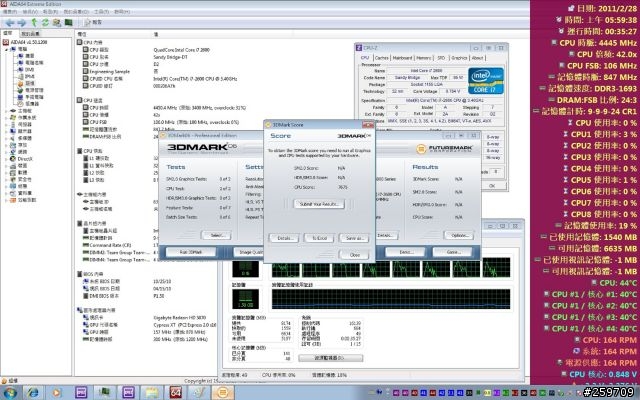The height and width of the screenshot is (400, 640).
Task: Collapse the Computer node in AIDA64 tree
Action: tap(7, 49)
